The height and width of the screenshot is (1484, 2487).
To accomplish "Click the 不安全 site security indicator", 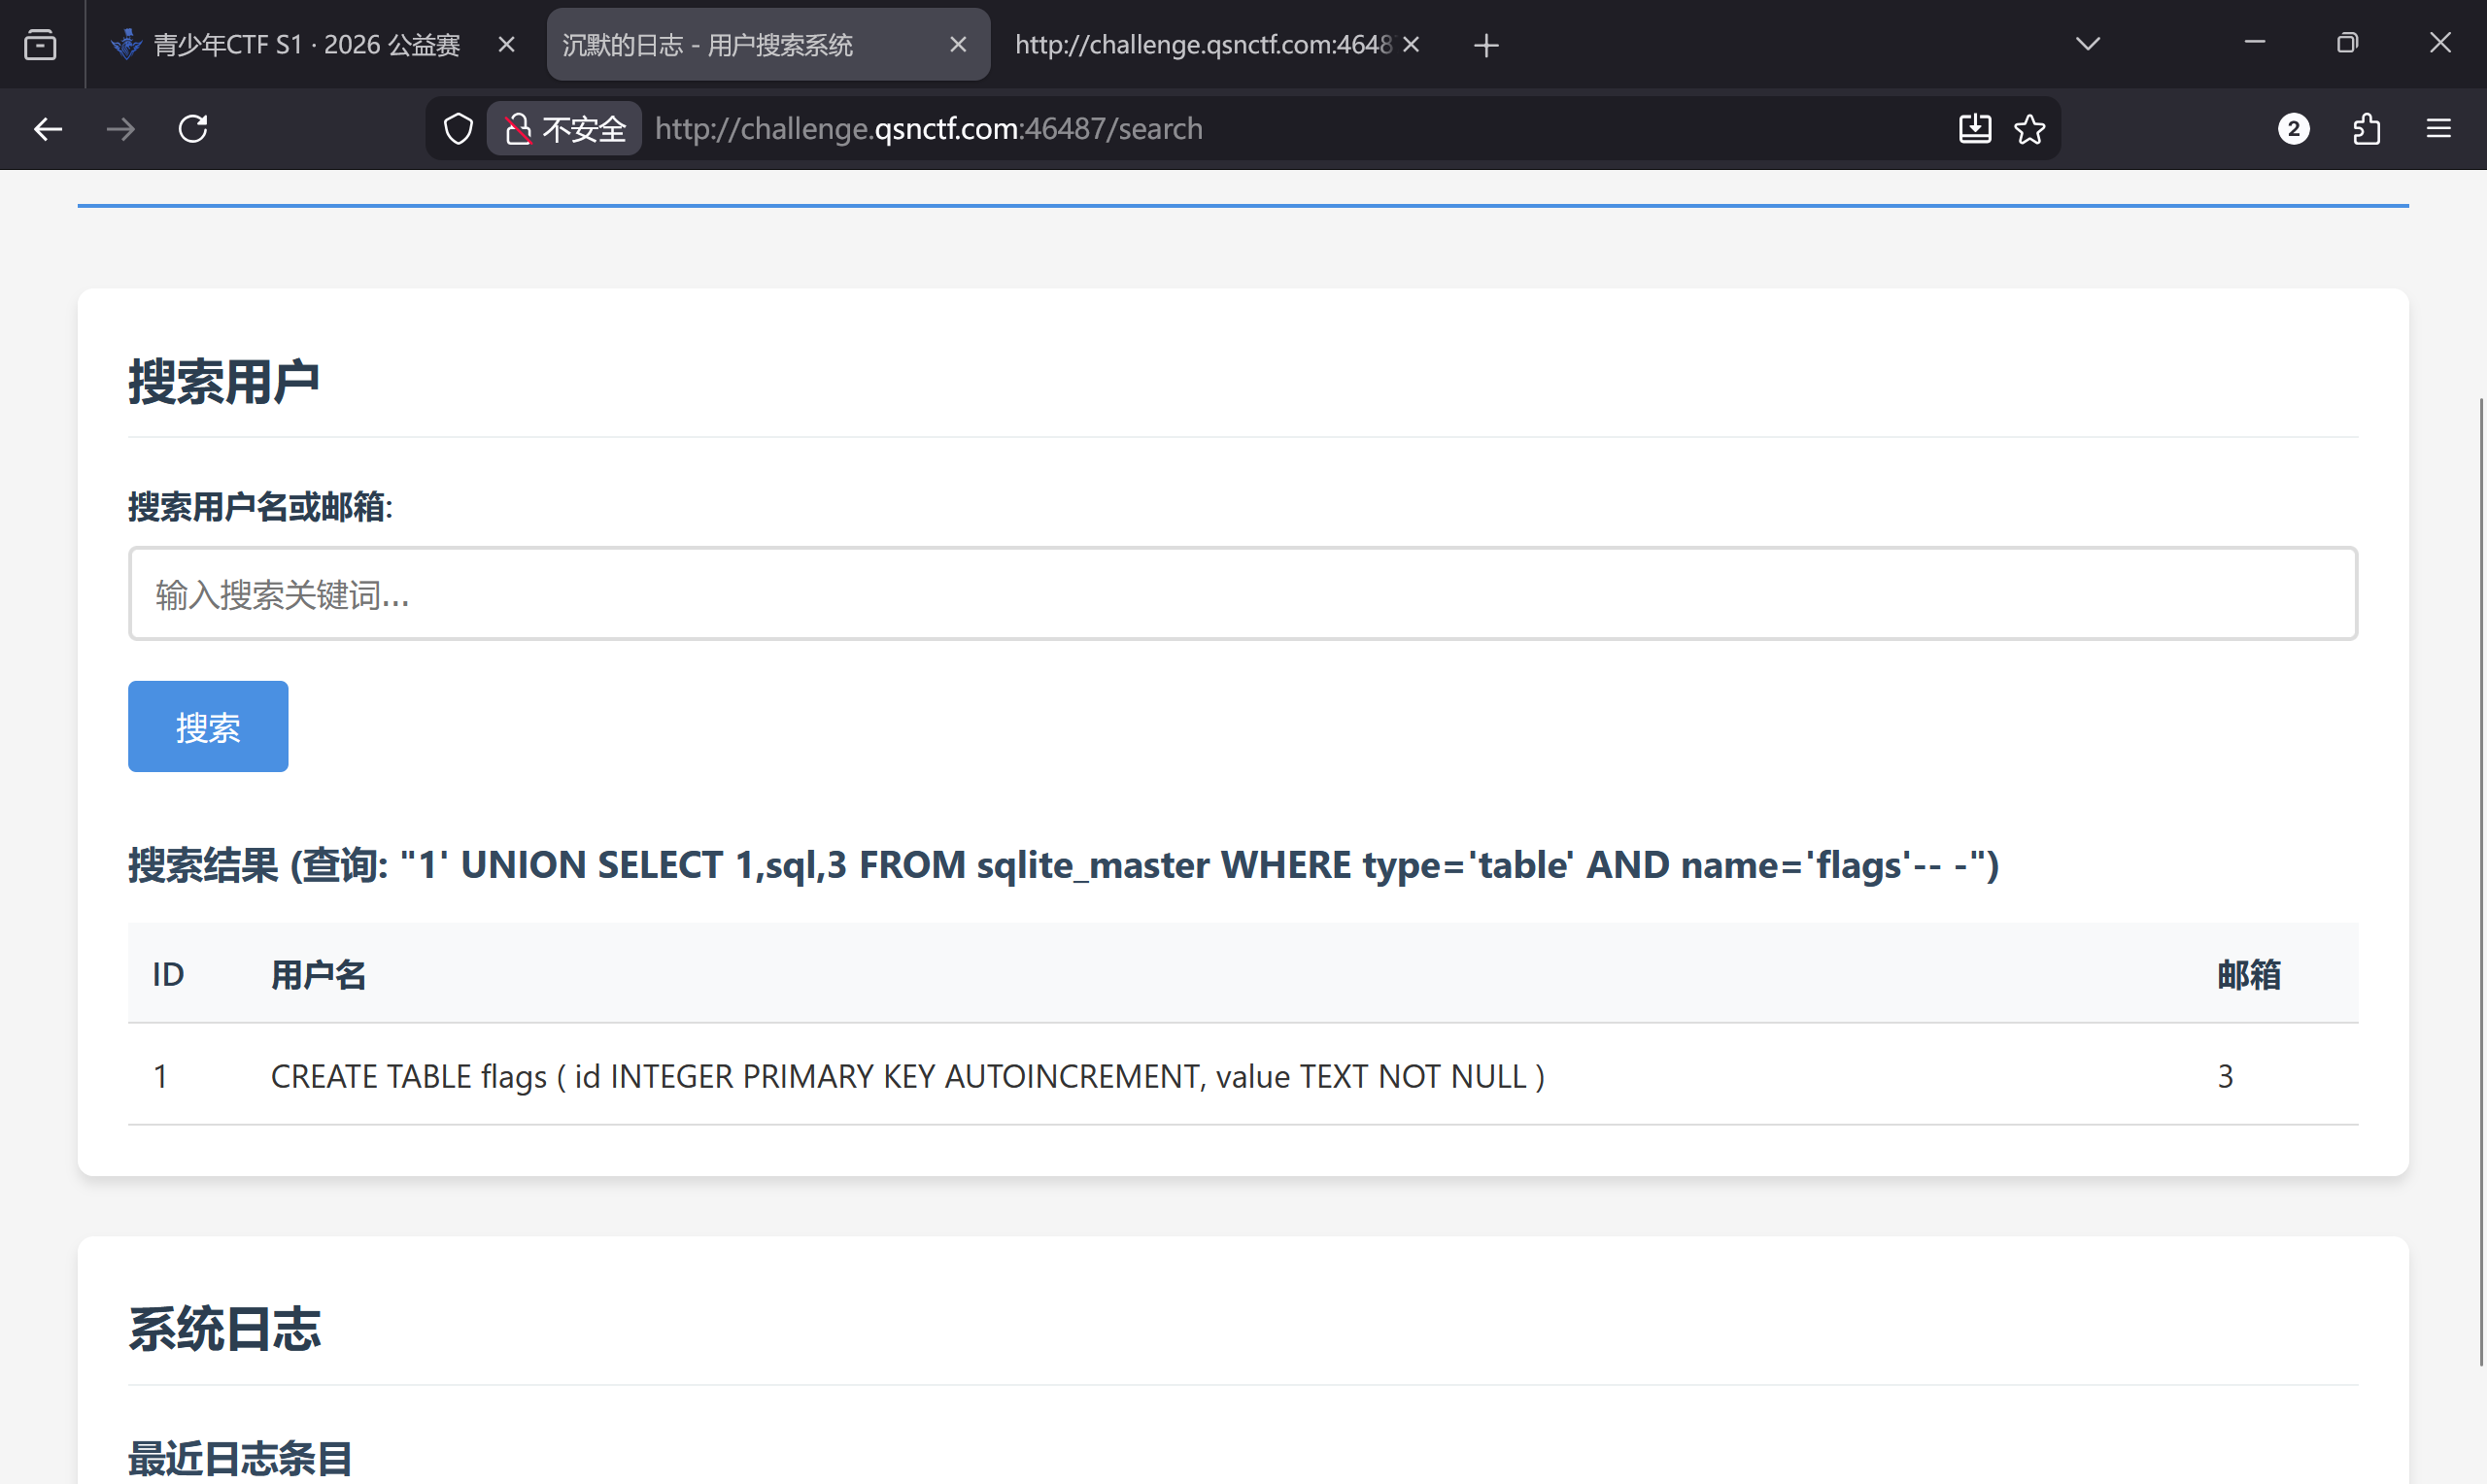I will pyautogui.click(x=565, y=129).
